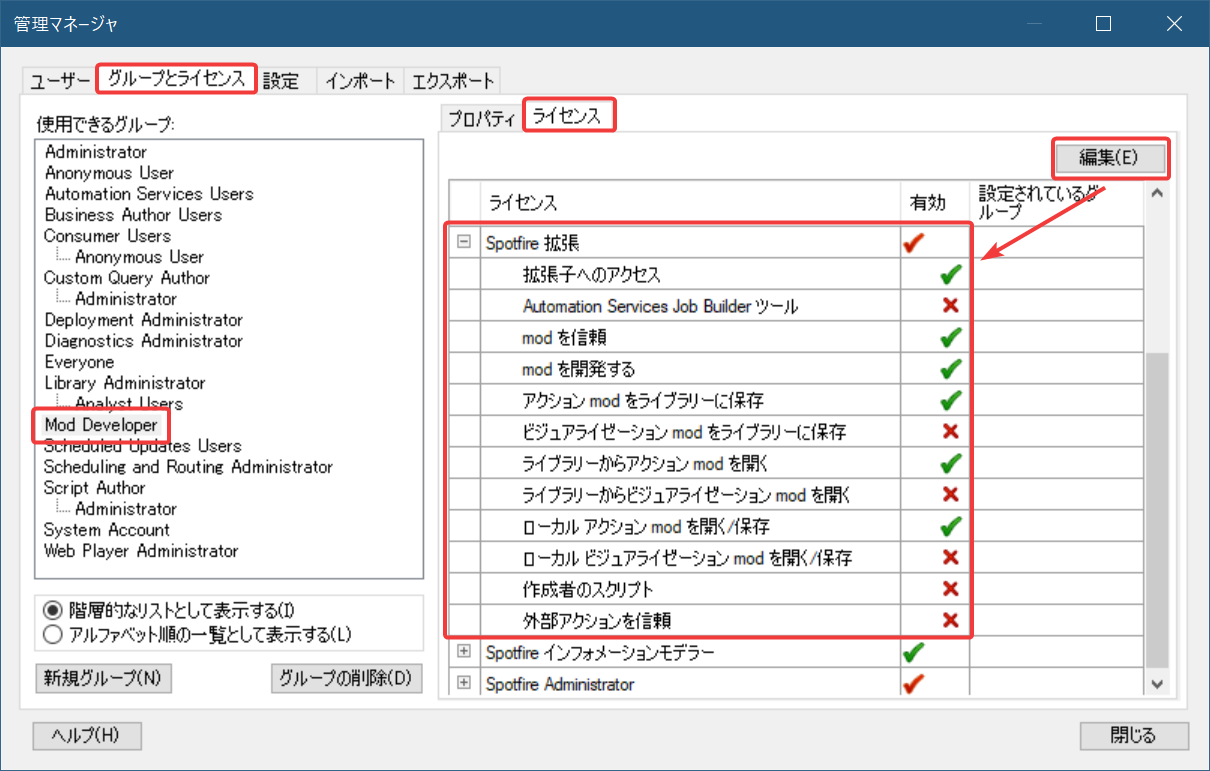Screen dimensions: 1210x771
Task: Select the Everyone group
Action: (x=79, y=362)
